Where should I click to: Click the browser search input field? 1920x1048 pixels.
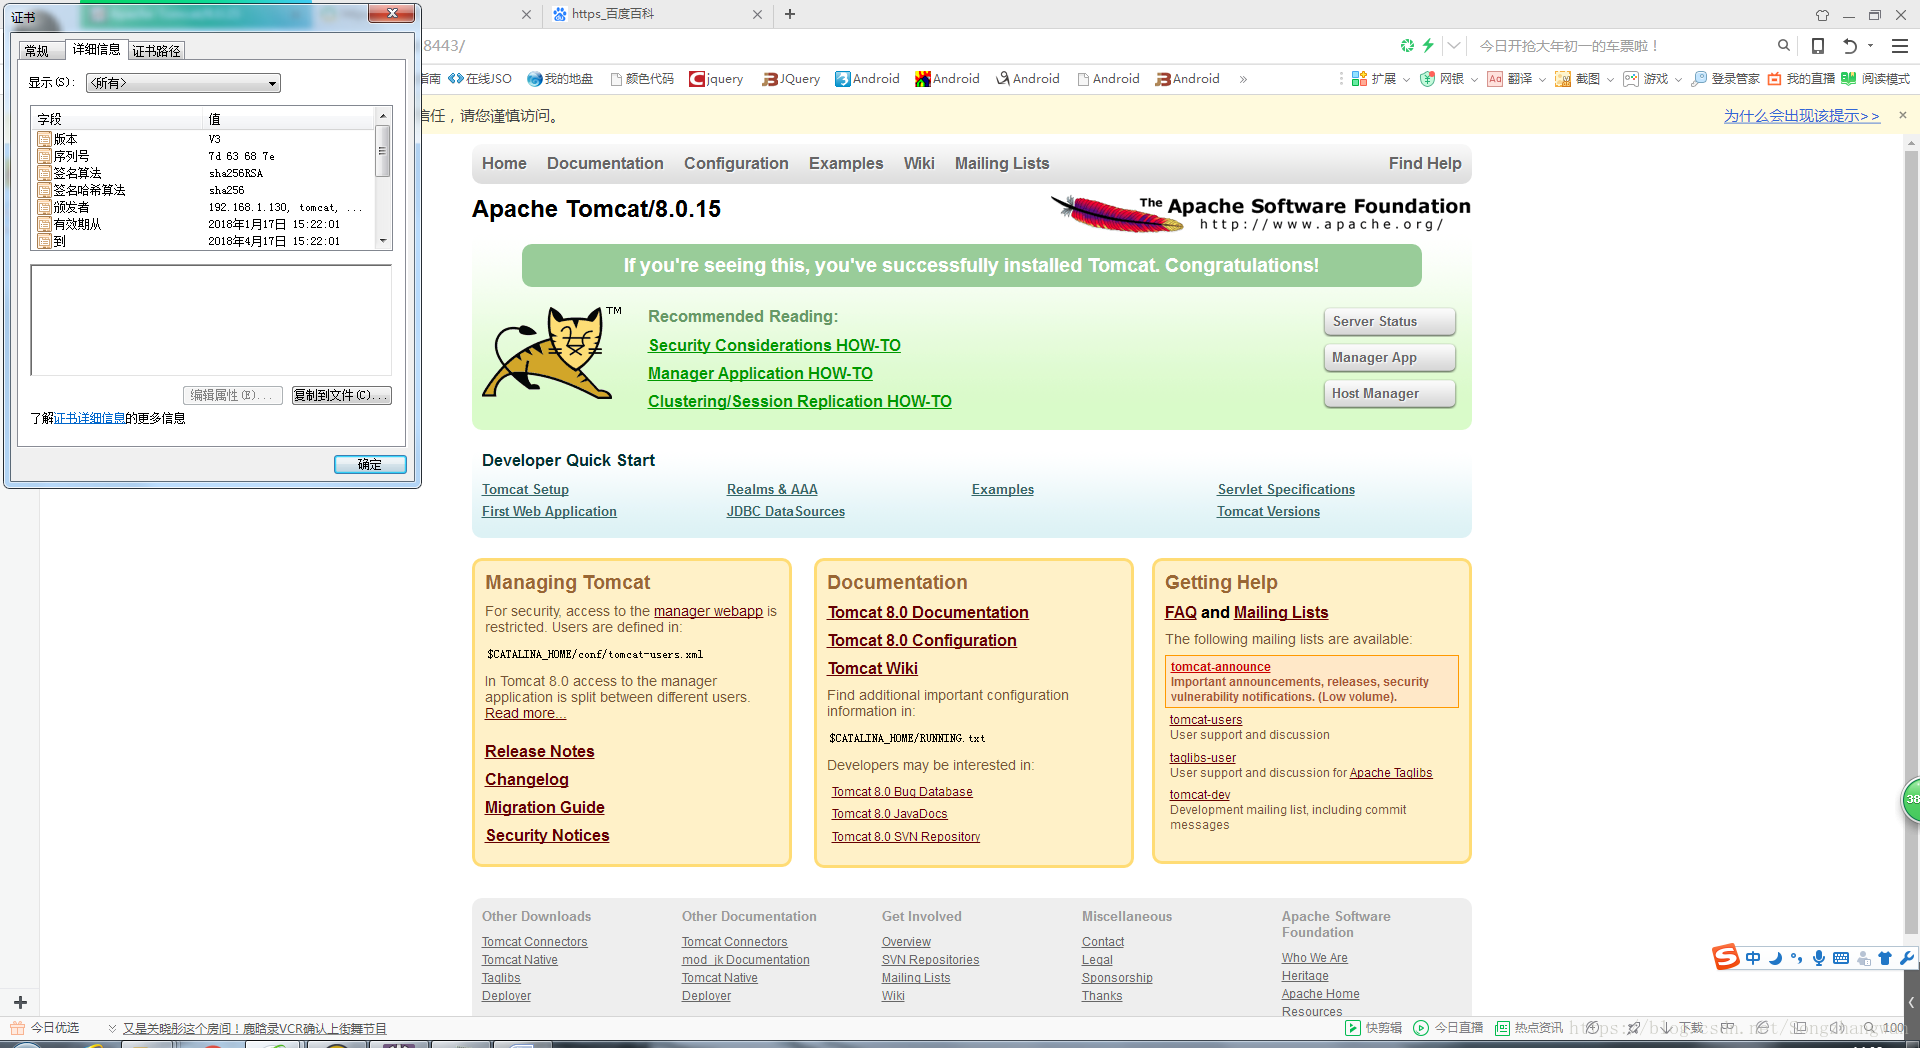[x=1620, y=46]
